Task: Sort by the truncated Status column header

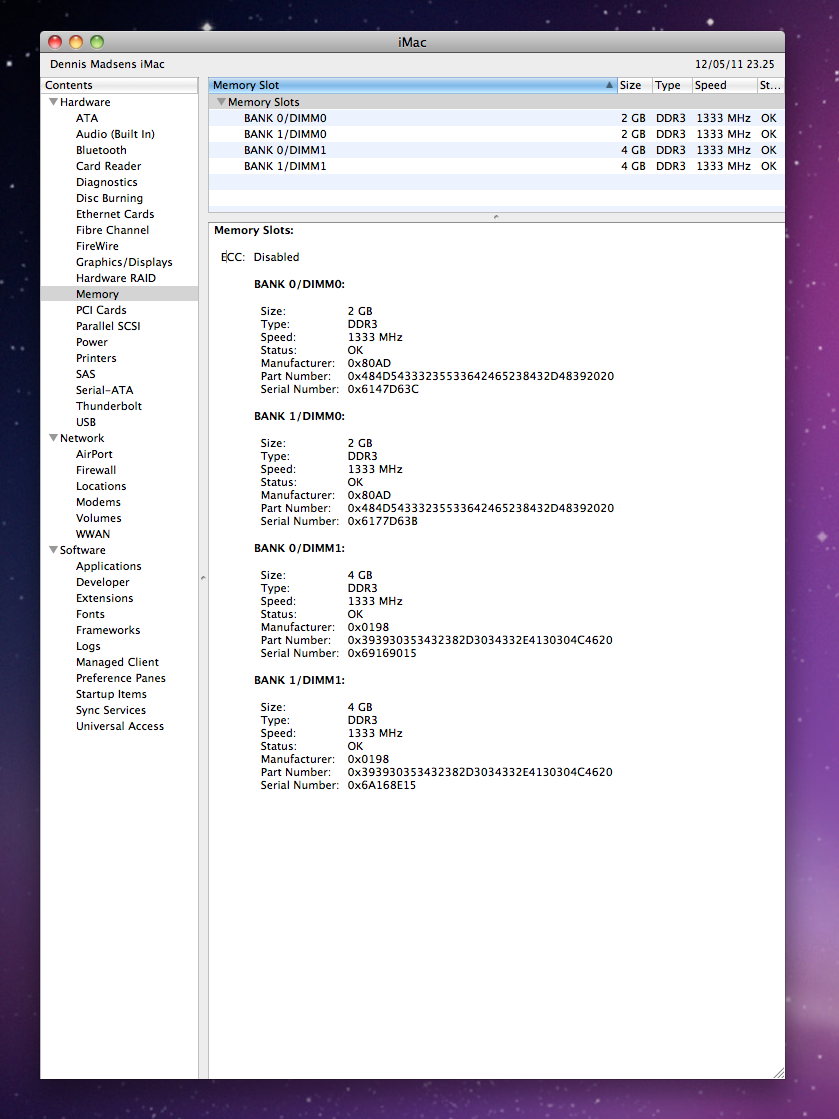Action: [x=771, y=85]
